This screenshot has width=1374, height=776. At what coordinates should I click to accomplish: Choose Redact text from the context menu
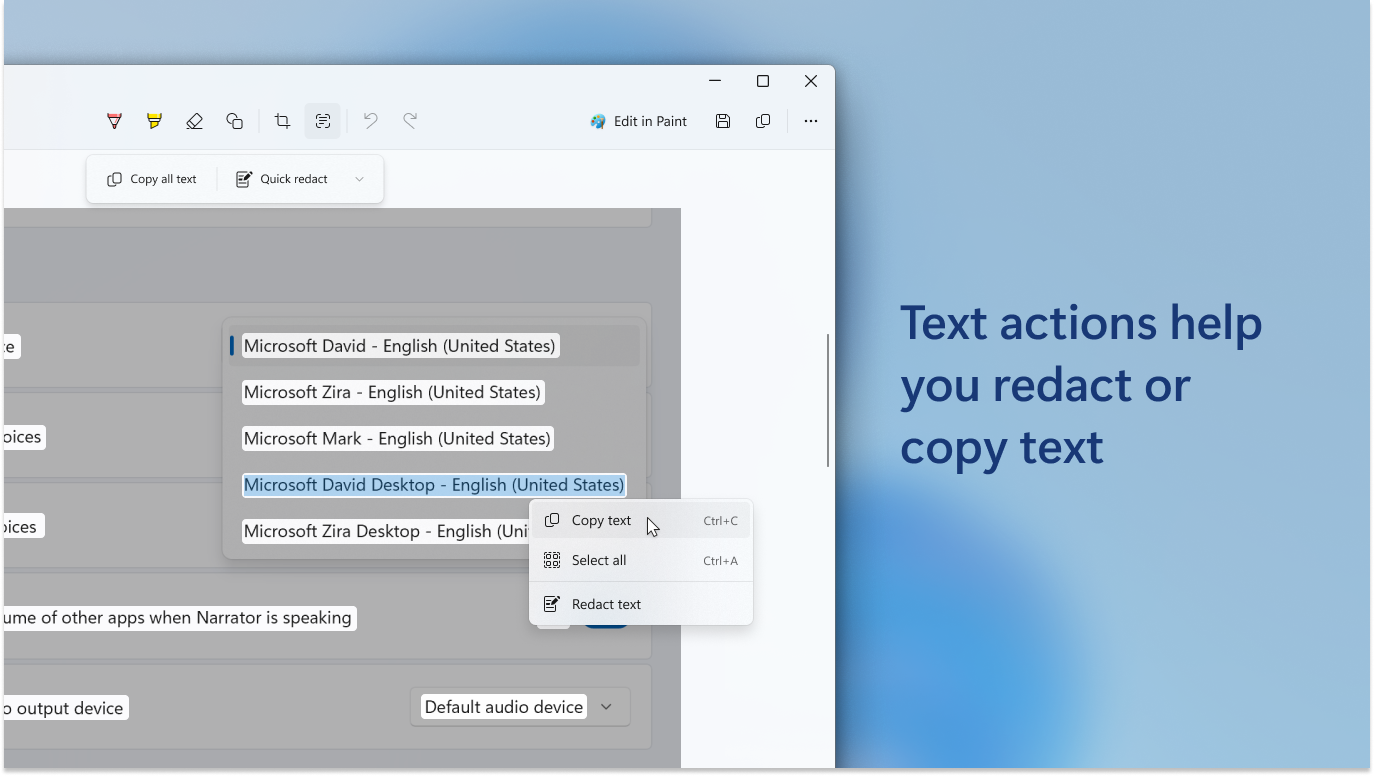604,603
